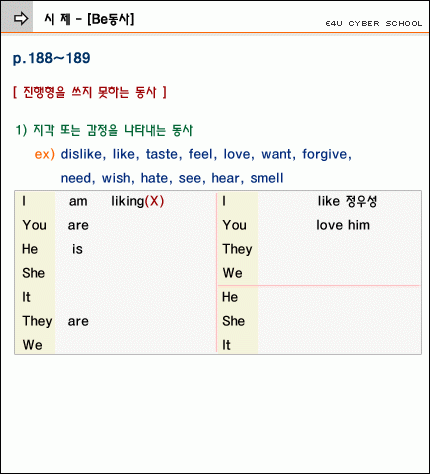Screen dimensions: 430x474
Task: Click the word is in the left table
Action: pos(77,249)
